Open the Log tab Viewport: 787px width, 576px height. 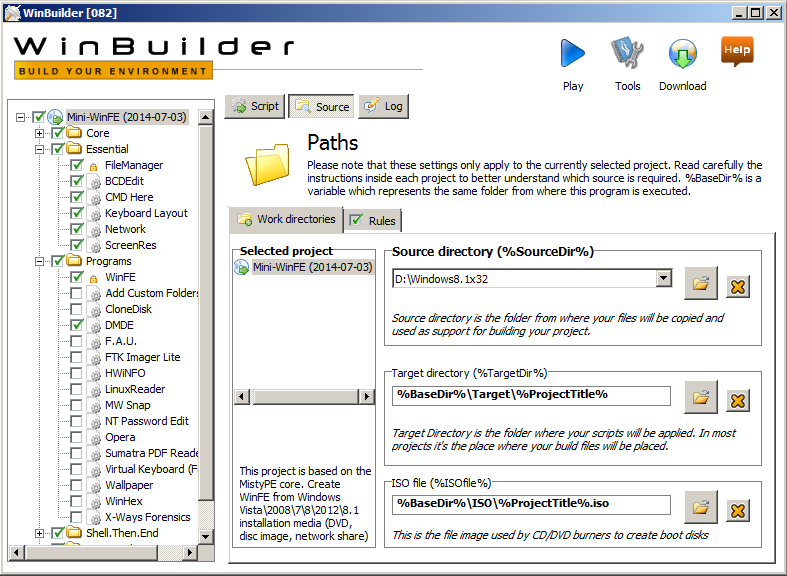click(x=383, y=106)
